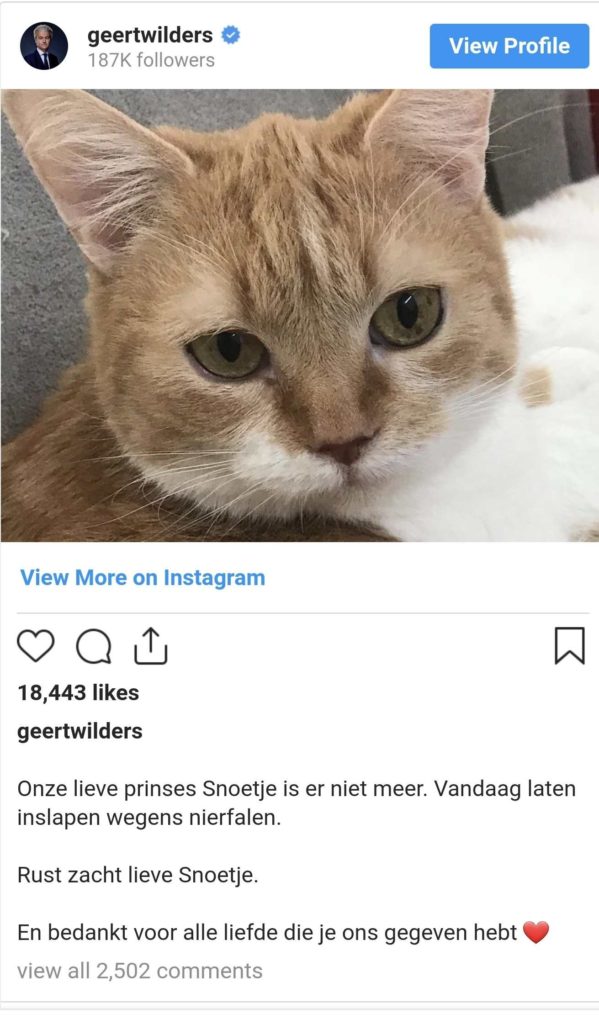Open the geertwilders profile avatar picture
The width and height of the screenshot is (599, 1024).
point(44,46)
